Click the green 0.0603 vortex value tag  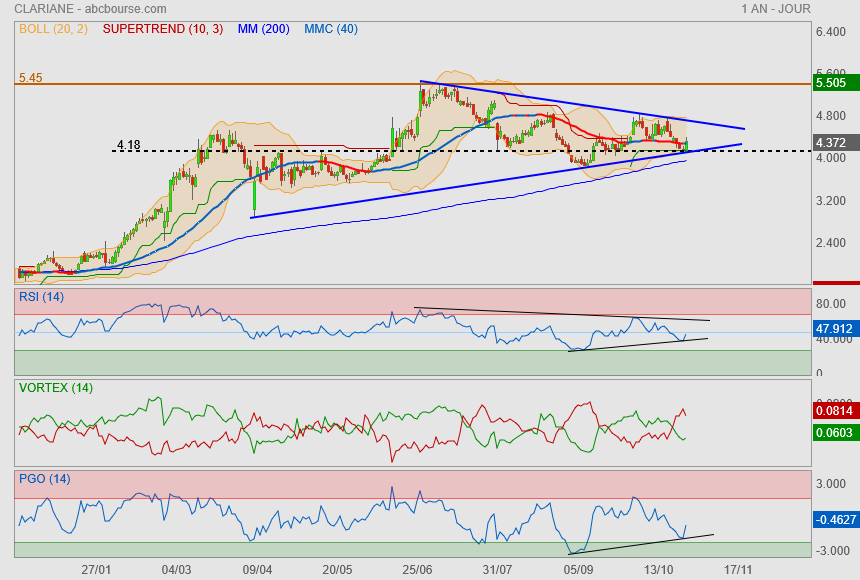click(x=833, y=431)
